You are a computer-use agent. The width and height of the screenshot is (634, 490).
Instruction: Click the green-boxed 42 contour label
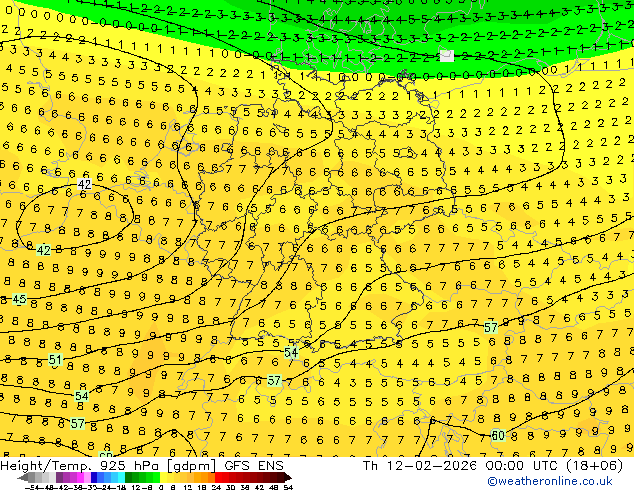click(x=44, y=251)
